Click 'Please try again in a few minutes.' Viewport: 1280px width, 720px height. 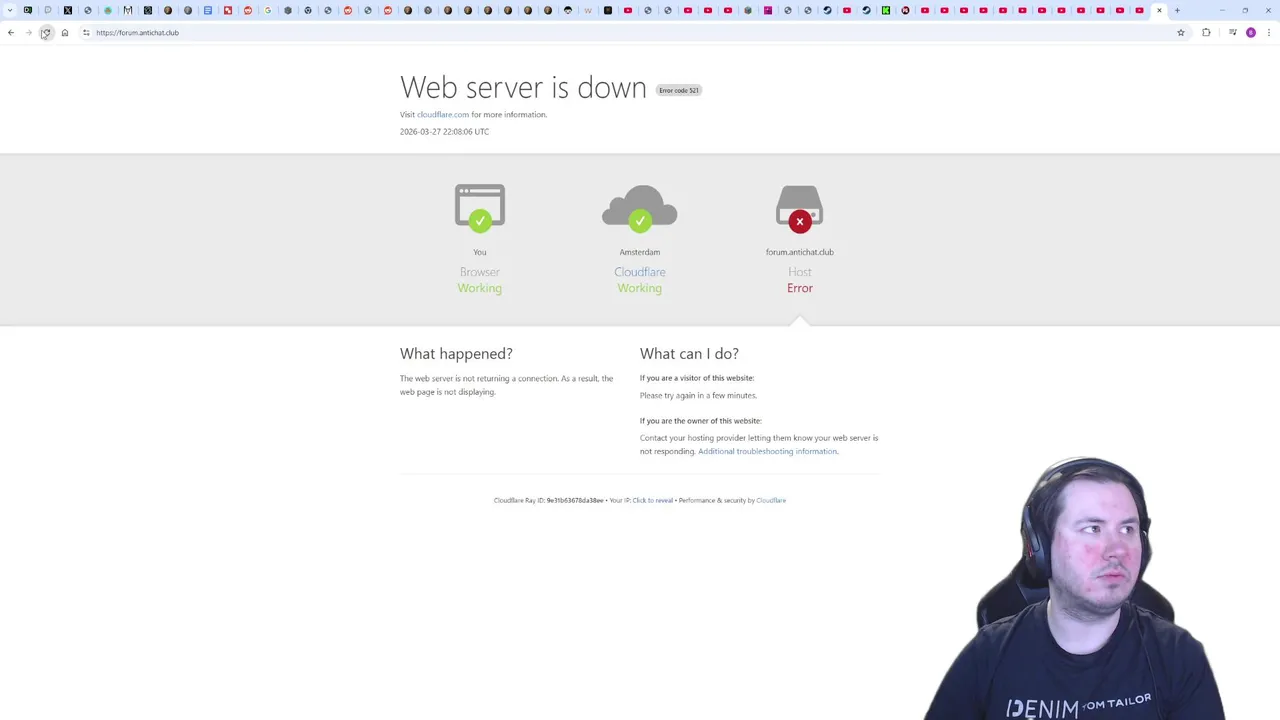tap(698, 396)
